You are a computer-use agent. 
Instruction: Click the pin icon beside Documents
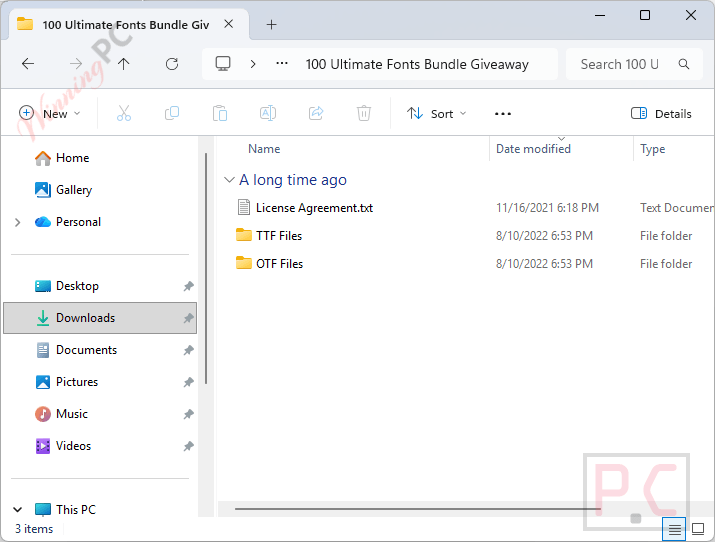click(x=188, y=350)
